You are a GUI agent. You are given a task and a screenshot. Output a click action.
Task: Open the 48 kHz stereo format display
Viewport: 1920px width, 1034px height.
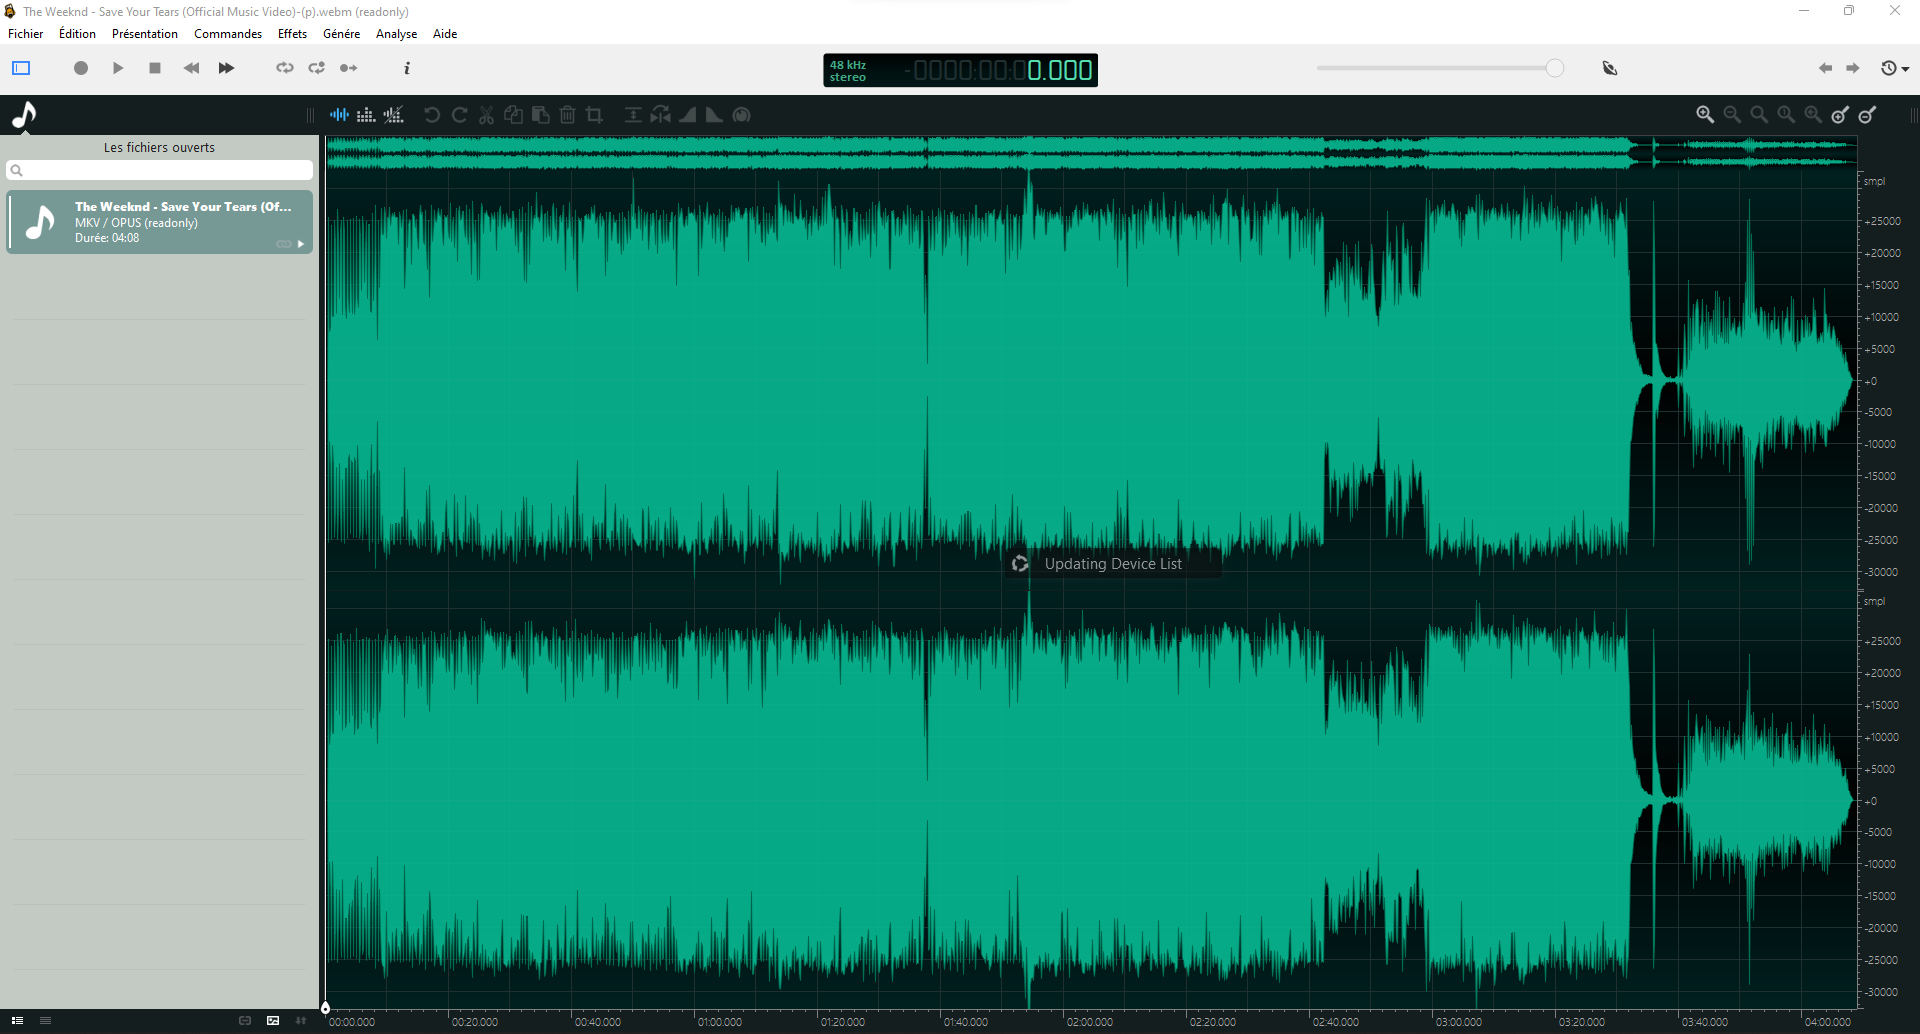pyautogui.click(x=848, y=70)
